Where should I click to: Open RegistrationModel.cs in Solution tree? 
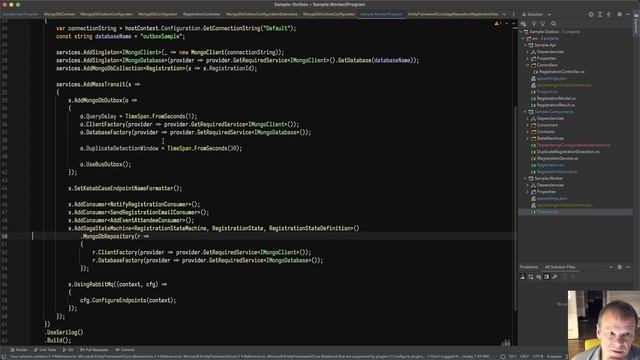click(556, 98)
